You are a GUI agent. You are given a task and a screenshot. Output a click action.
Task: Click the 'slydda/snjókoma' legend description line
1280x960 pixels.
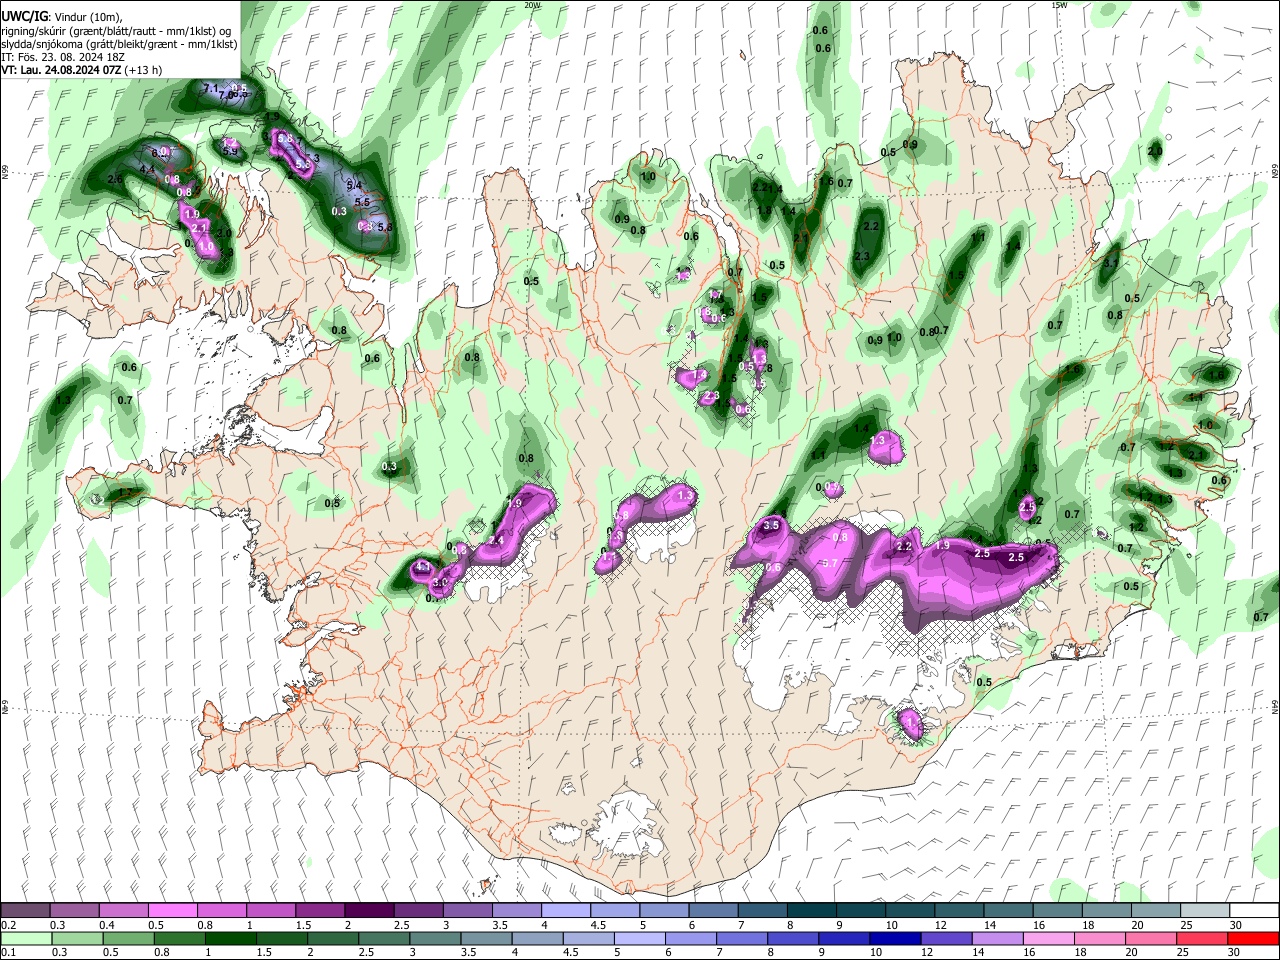tap(119, 44)
